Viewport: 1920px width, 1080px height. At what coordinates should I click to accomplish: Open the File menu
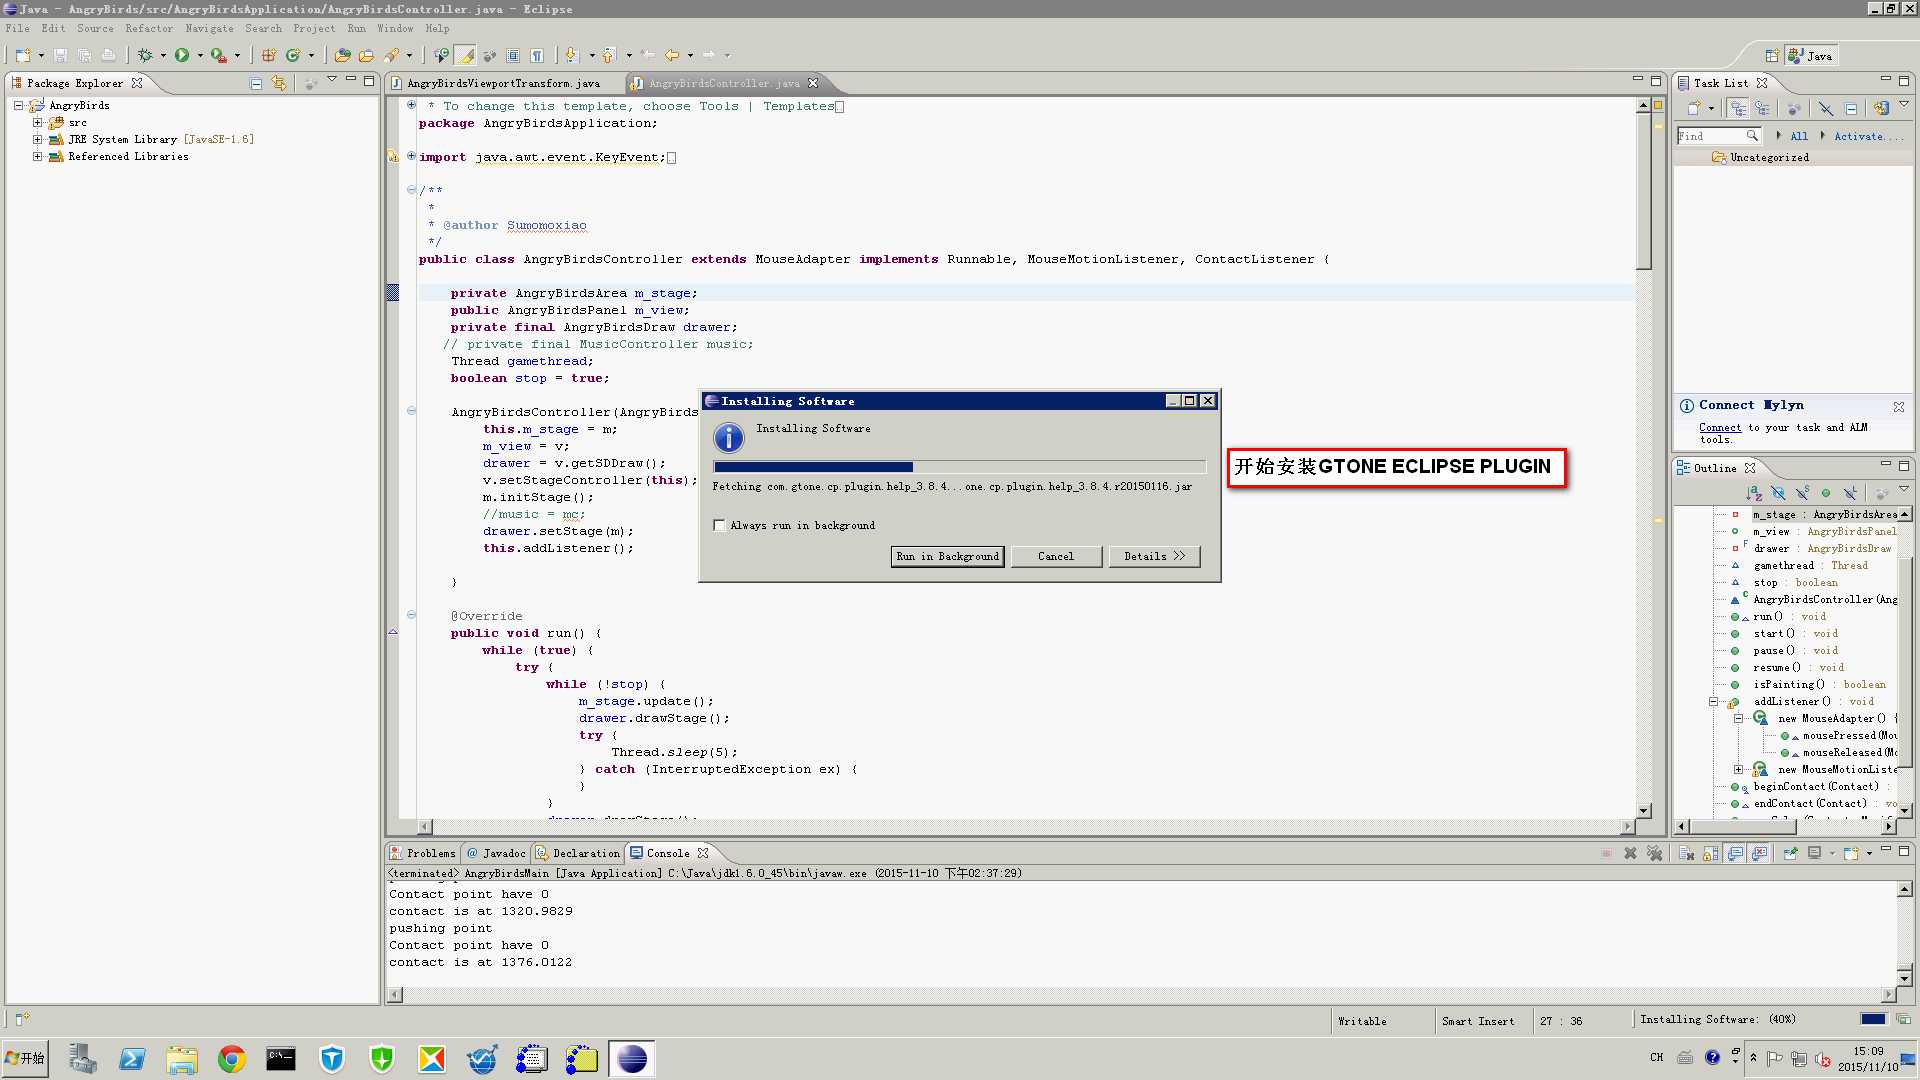click(x=17, y=28)
